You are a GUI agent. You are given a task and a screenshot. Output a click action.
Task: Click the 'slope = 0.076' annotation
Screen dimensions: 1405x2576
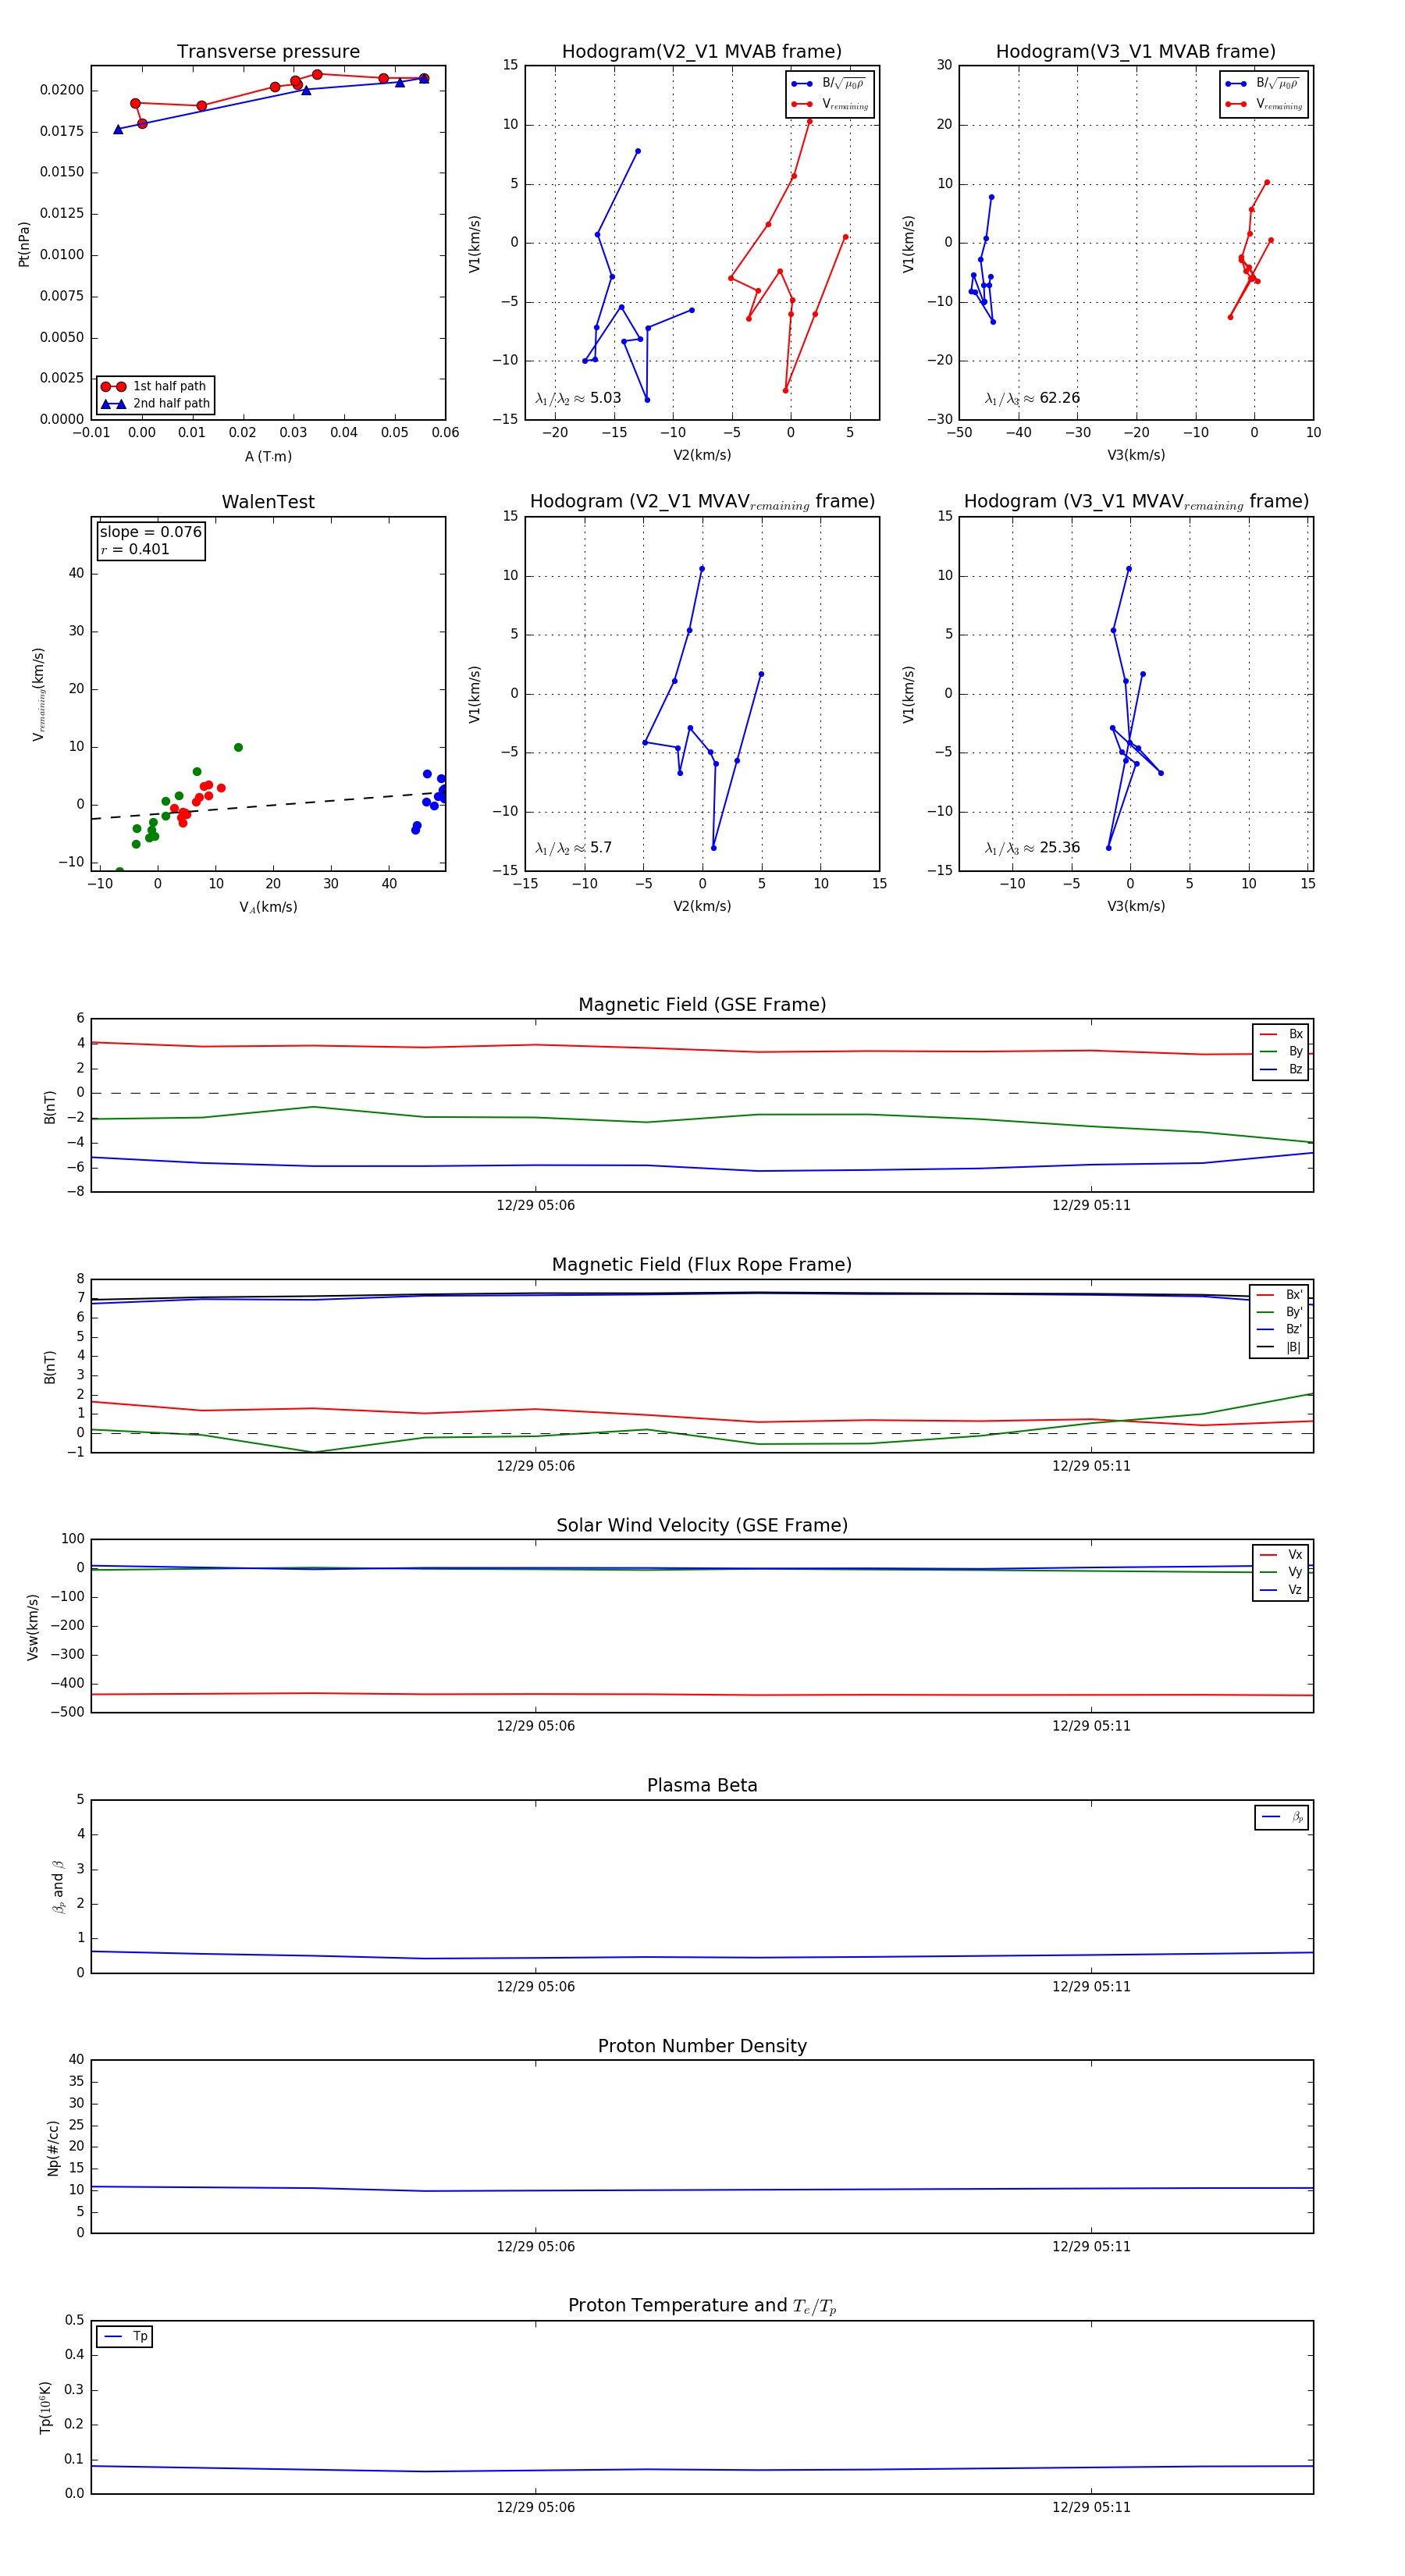151,532
